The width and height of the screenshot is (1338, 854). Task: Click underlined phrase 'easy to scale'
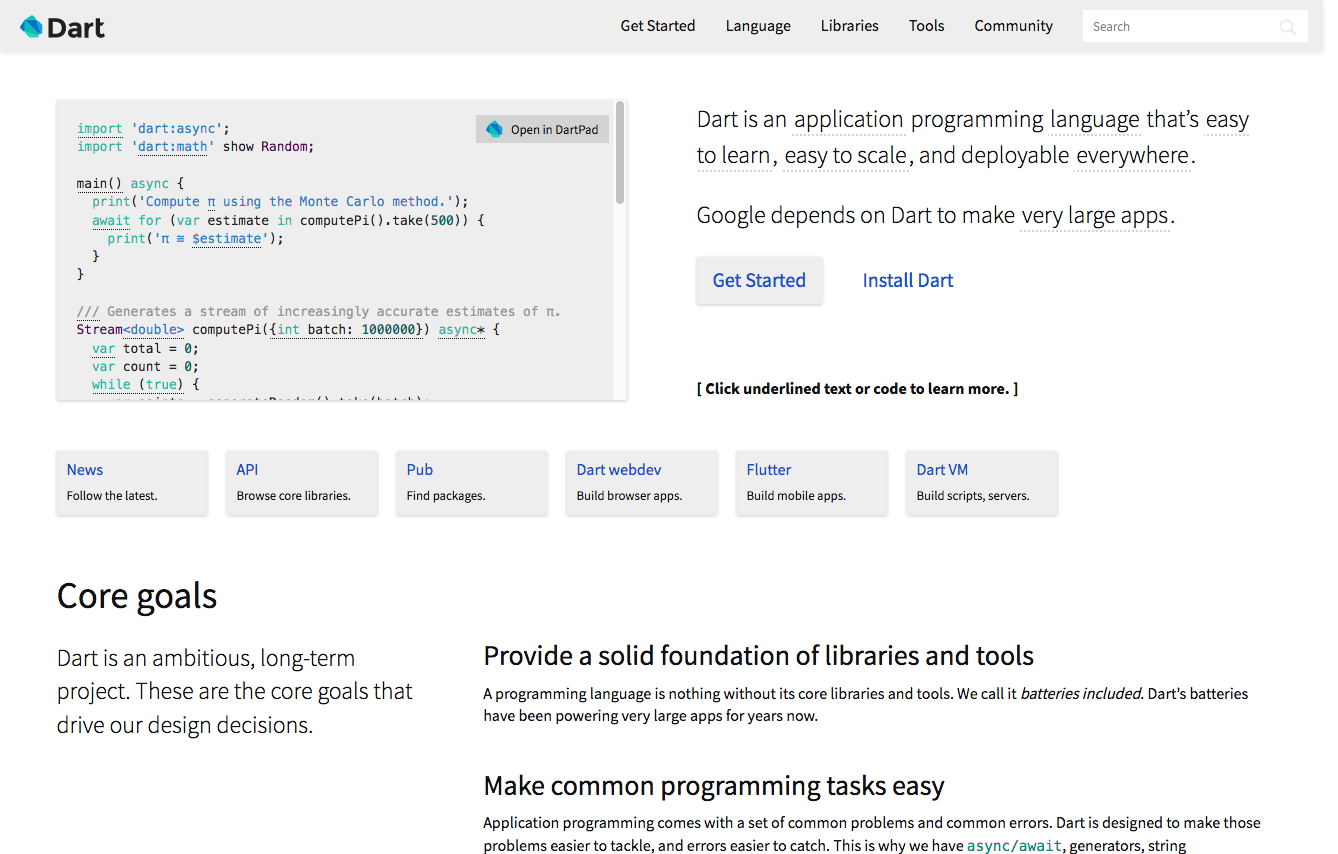(846, 156)
